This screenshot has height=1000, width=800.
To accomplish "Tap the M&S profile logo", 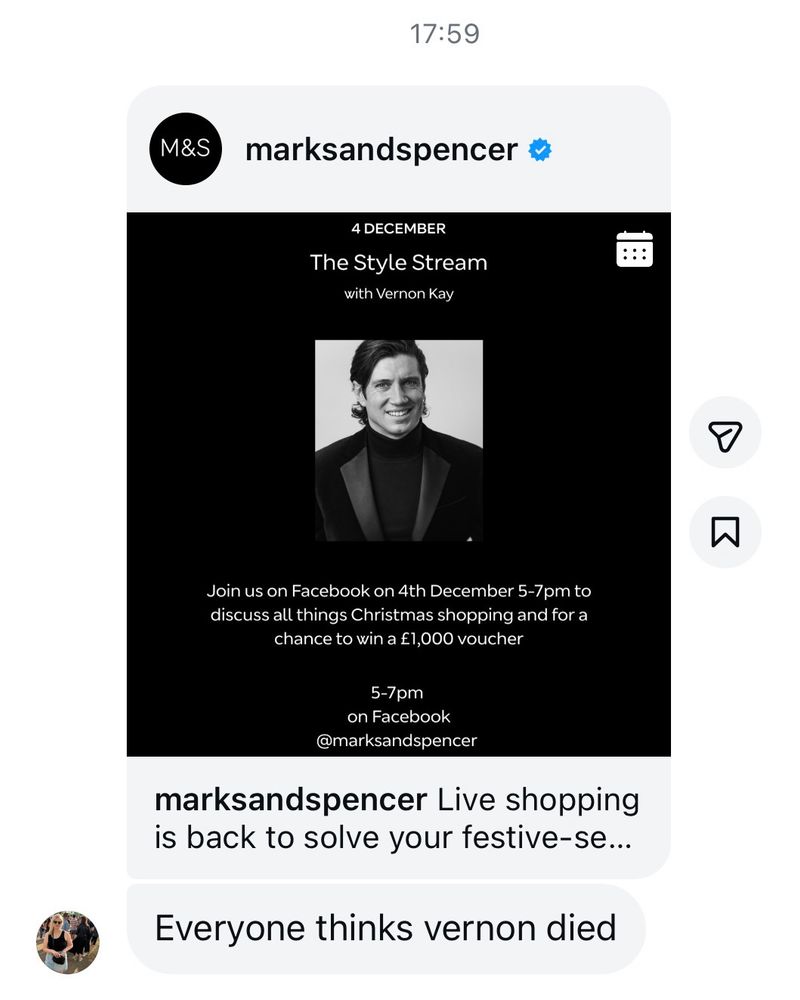I will 185,149.
